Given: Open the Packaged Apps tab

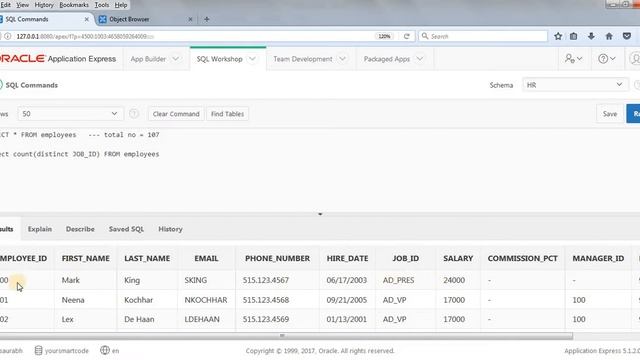Looking at the screenshot, I should [x=387, y=59].
